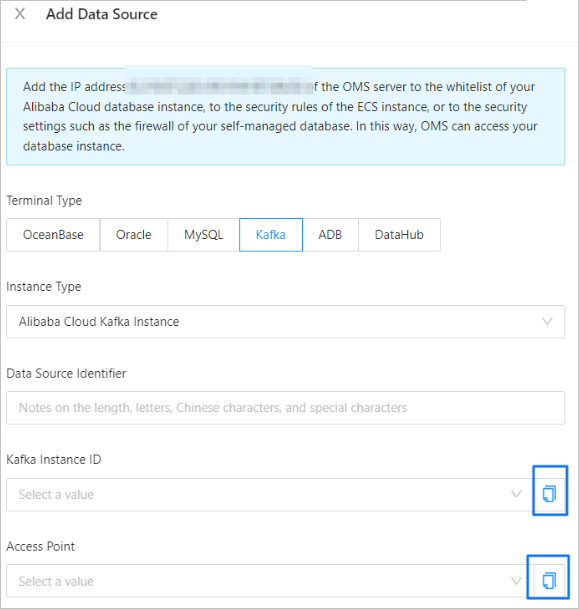
Task: Click the blue whitelist information notice
Action: (x=285, y=117)
